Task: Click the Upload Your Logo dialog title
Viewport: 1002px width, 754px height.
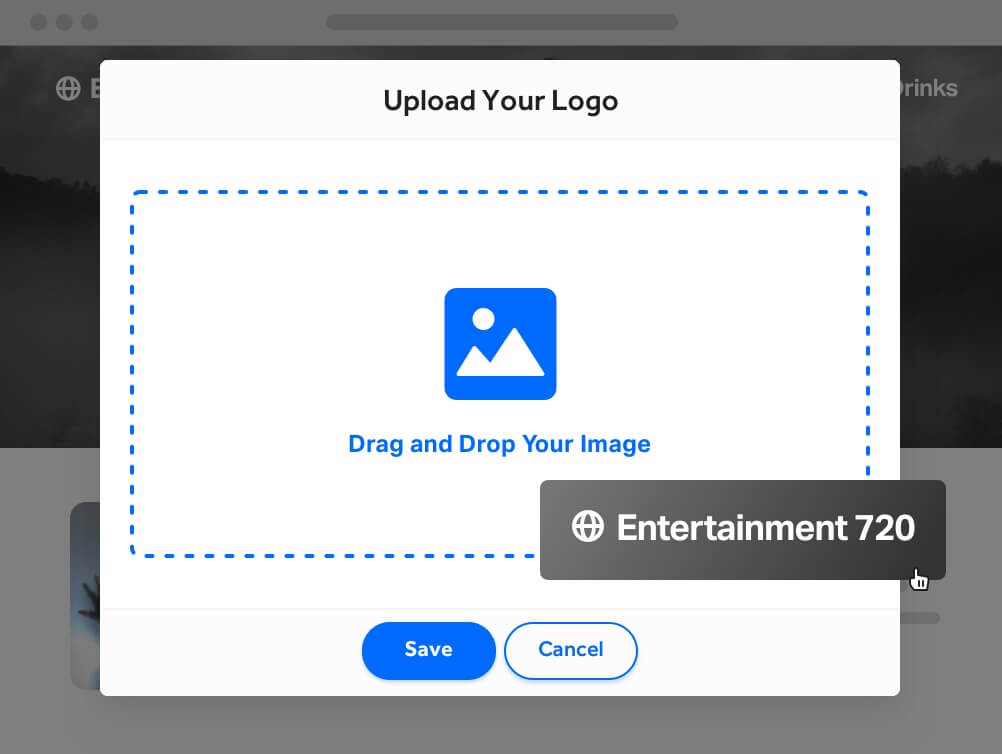Action: tap(500, 101)
